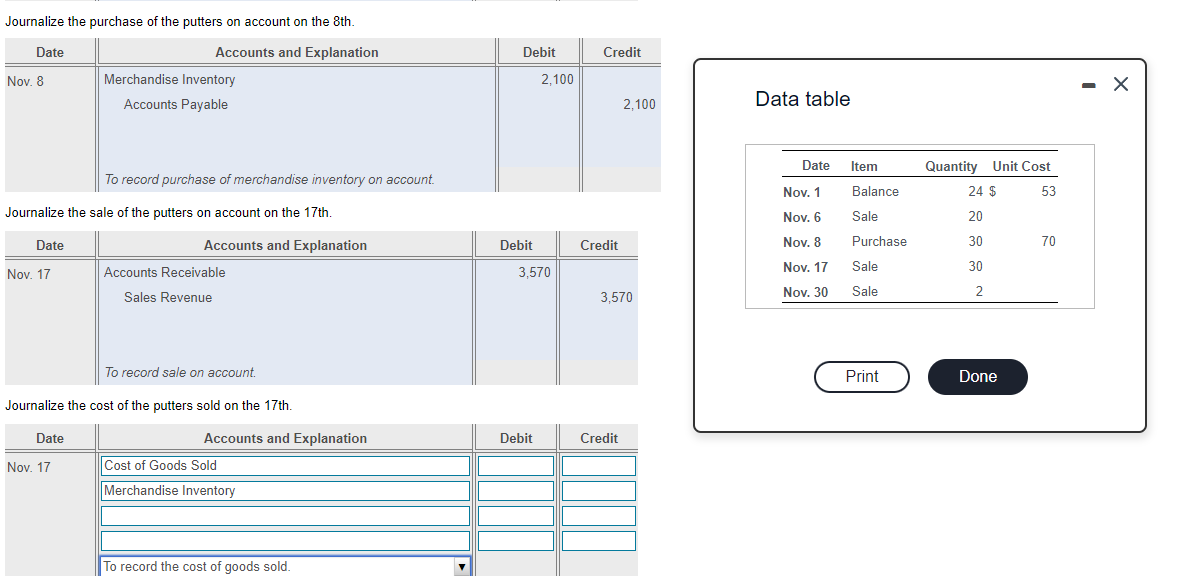Click the 'Accounts Payable' entry text
The image size is (1199, 576).
point(176,105)
